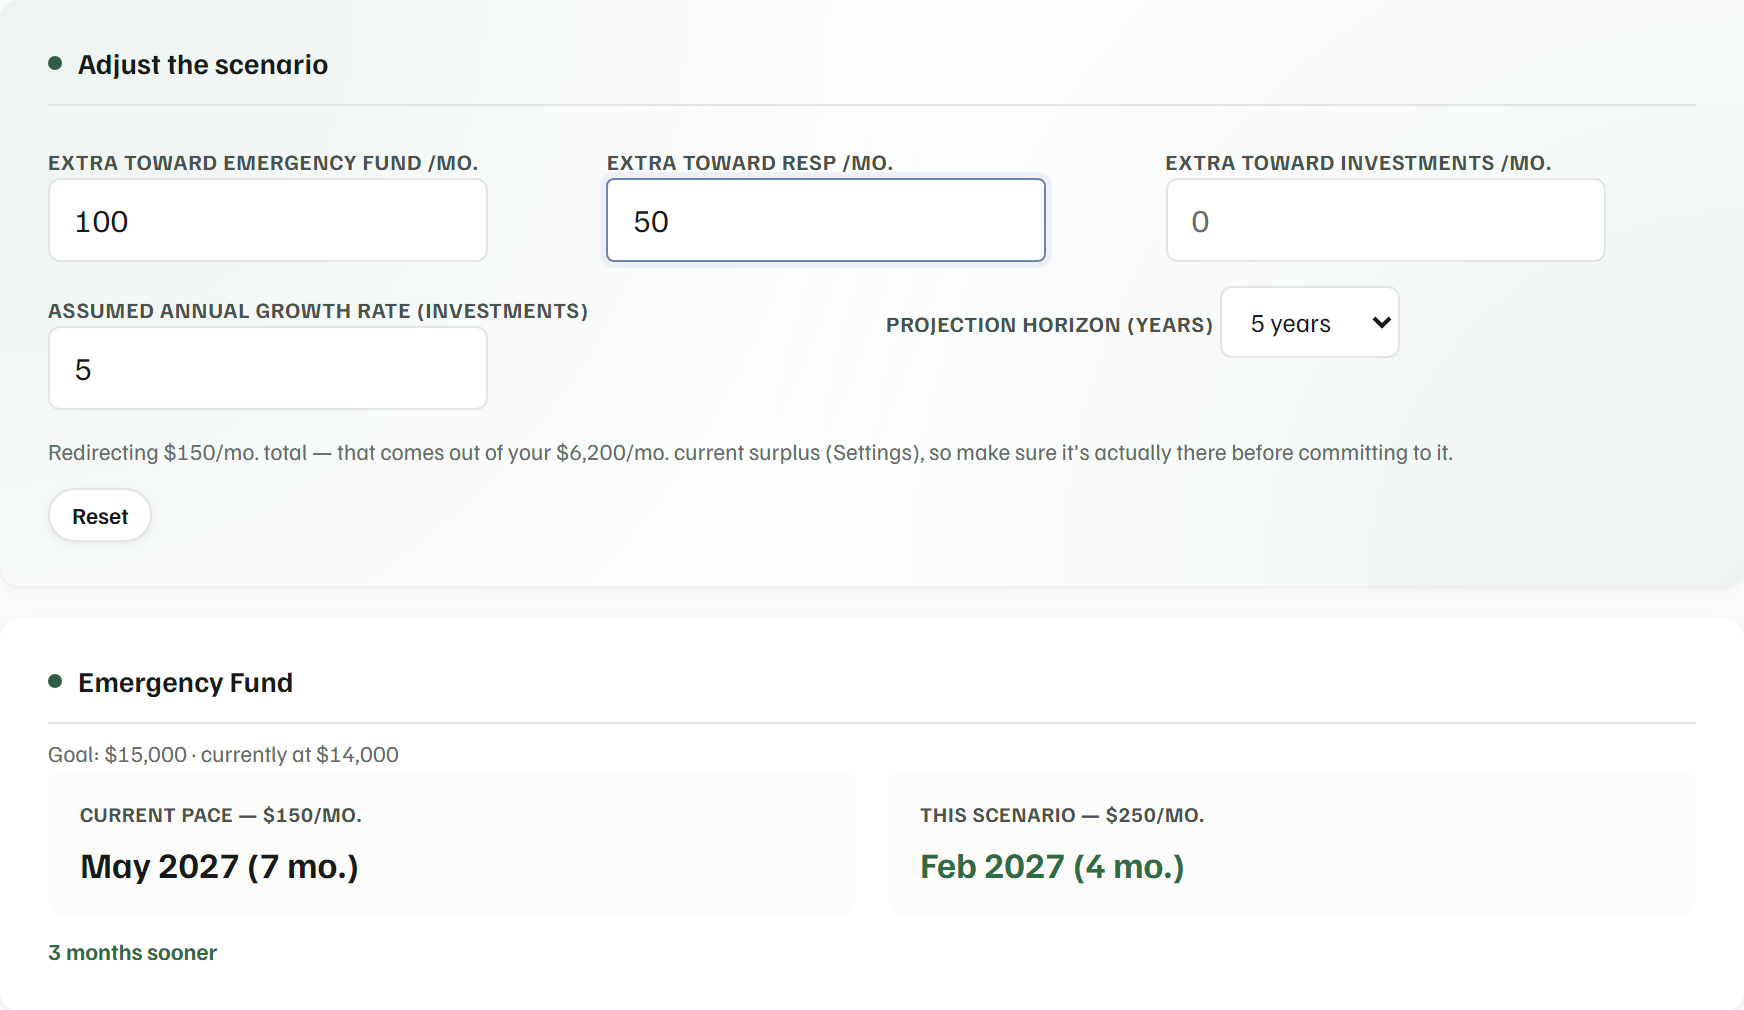The width and height of the screenshot is (1744, 1010).
Task: Click the 'Redirecting $150/mo. total' note
Action: tap(750, 453)
